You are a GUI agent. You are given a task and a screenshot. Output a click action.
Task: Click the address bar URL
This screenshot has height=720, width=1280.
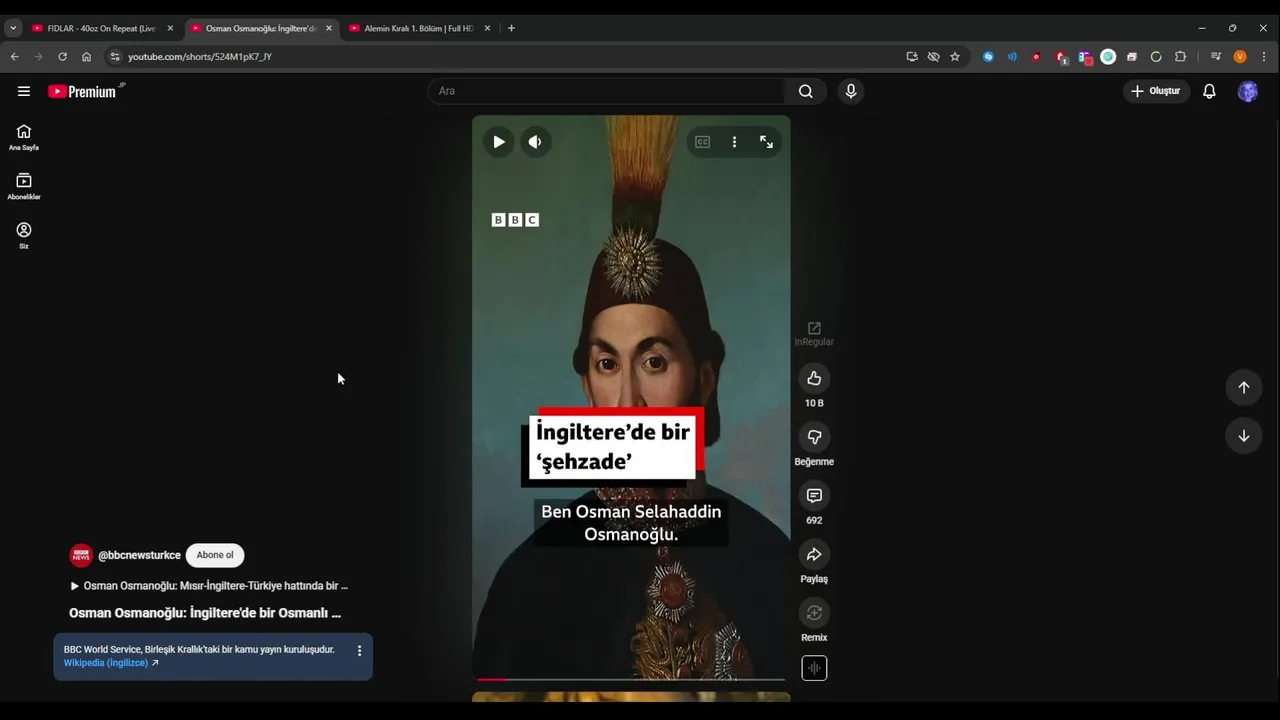pyautogui.click(x=200, y=57)
